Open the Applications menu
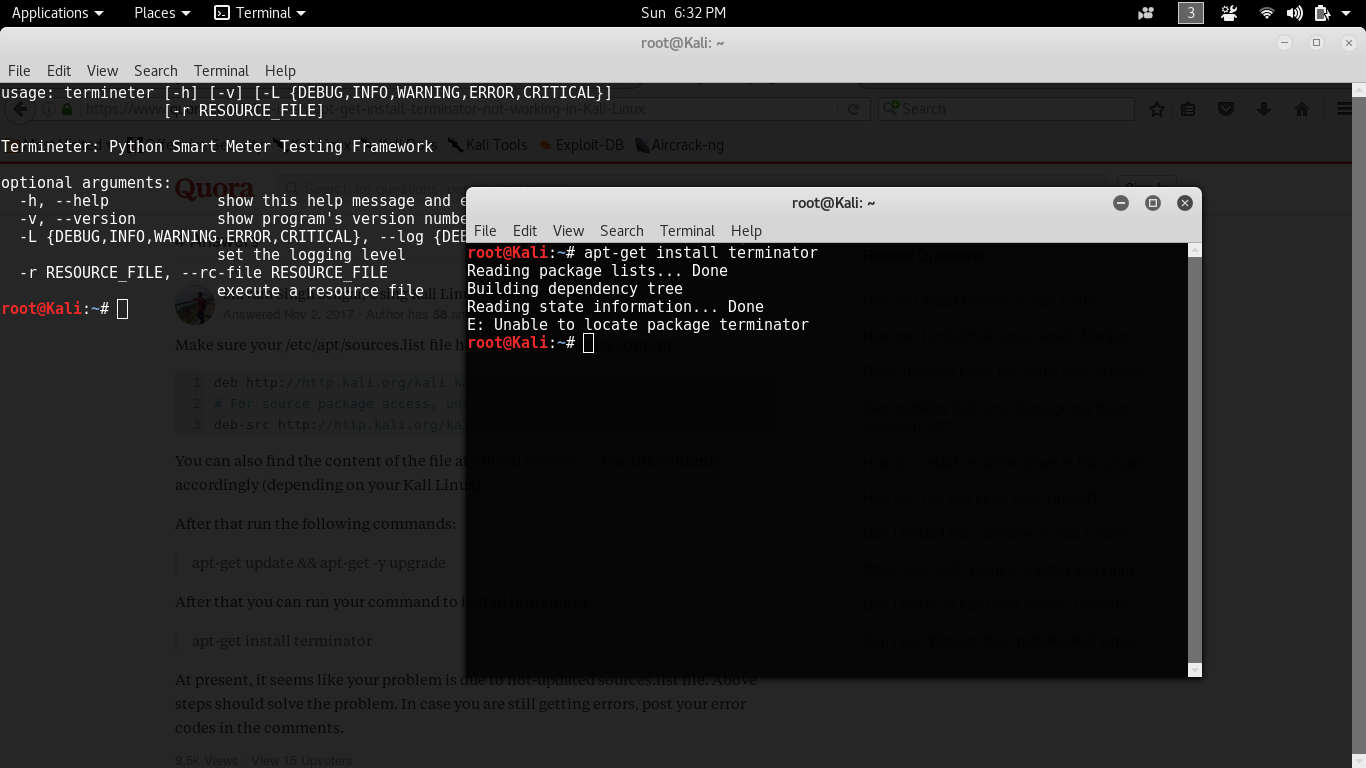 click(52, 13)
